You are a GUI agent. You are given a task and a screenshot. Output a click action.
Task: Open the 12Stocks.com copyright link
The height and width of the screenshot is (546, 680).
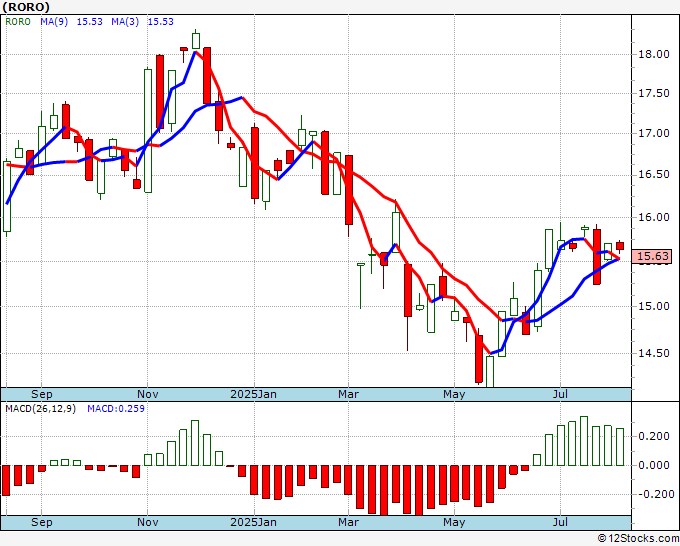click(x=638, y=538)
